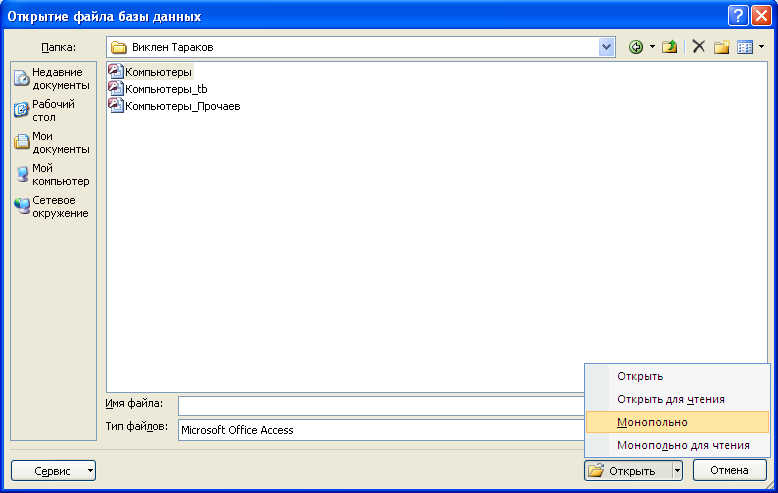
Task: Click the Компьютеры_Прочаев file name text
Action: [x=183, y=106]
